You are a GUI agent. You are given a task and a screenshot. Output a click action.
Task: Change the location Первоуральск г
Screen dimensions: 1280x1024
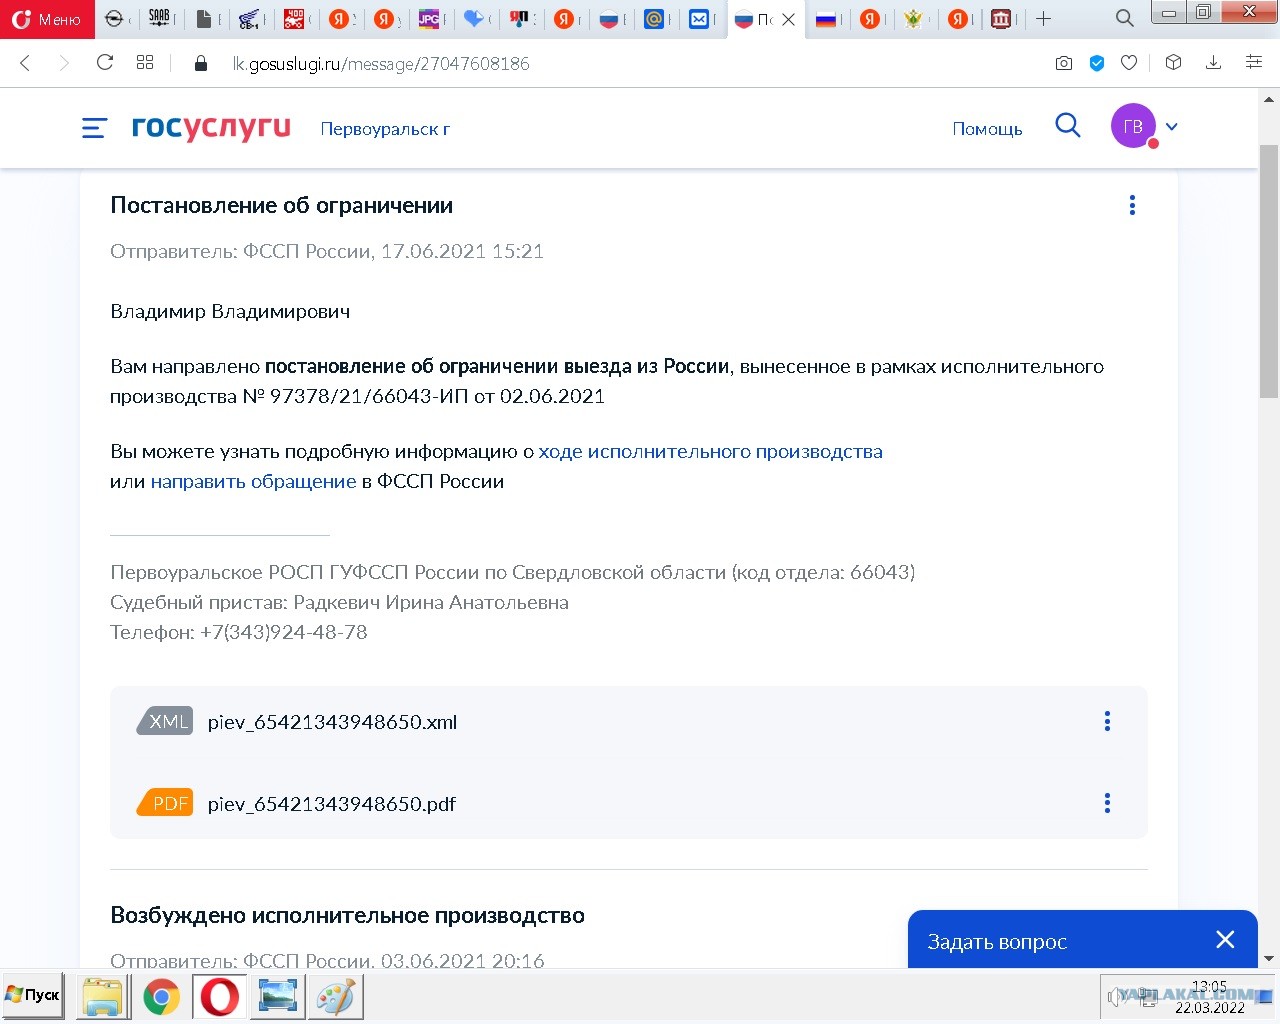click(x=385, y=129)
